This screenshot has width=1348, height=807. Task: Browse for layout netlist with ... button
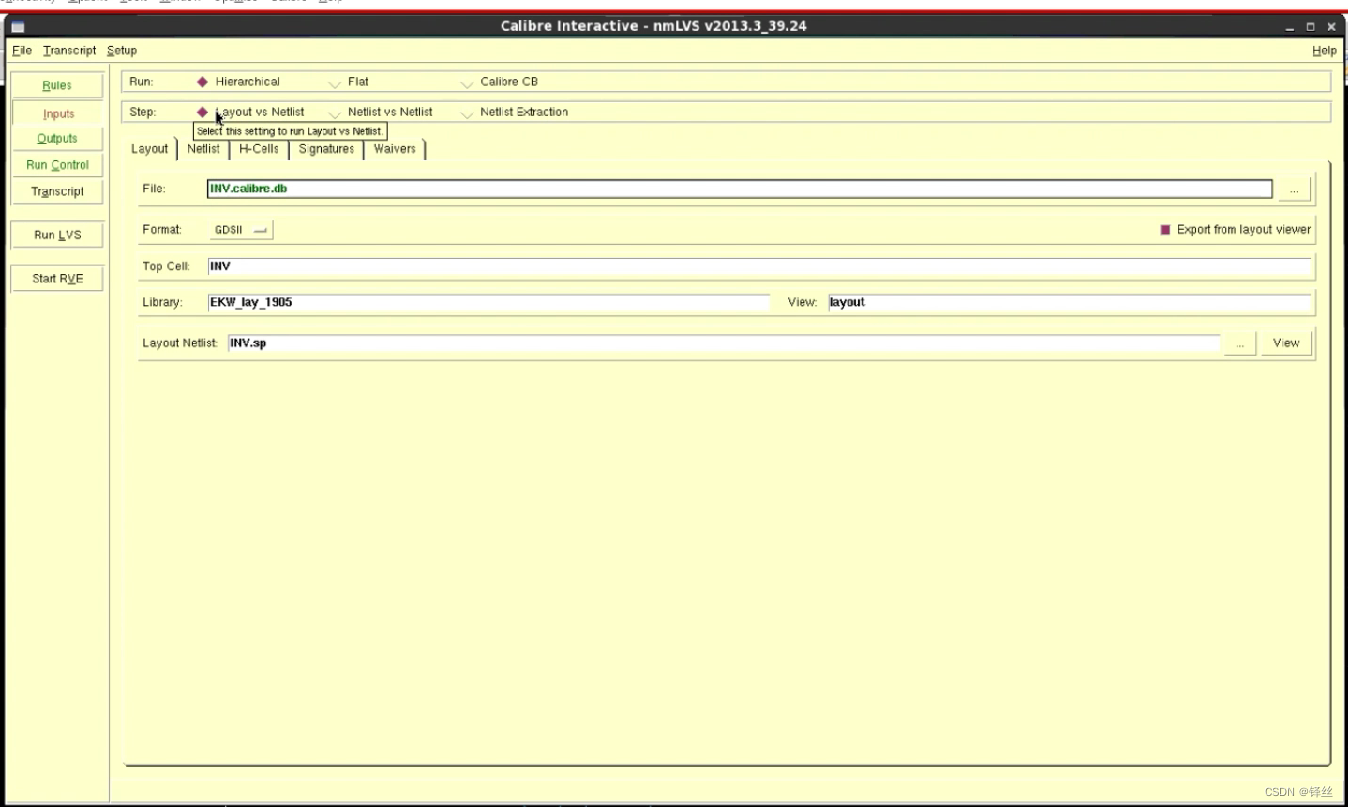point(1240,343)
